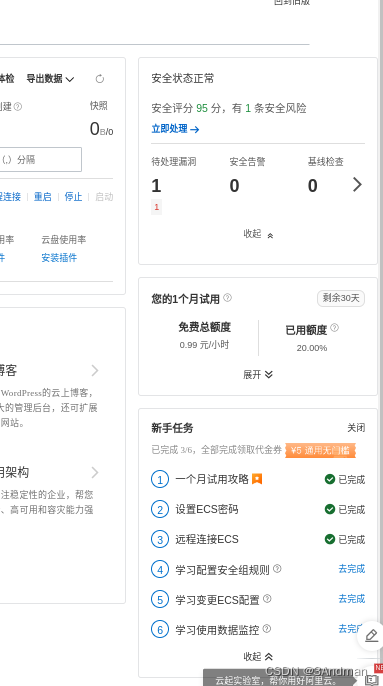
Task: Click the 剩余30天 badge
Action: click(341, 298)
